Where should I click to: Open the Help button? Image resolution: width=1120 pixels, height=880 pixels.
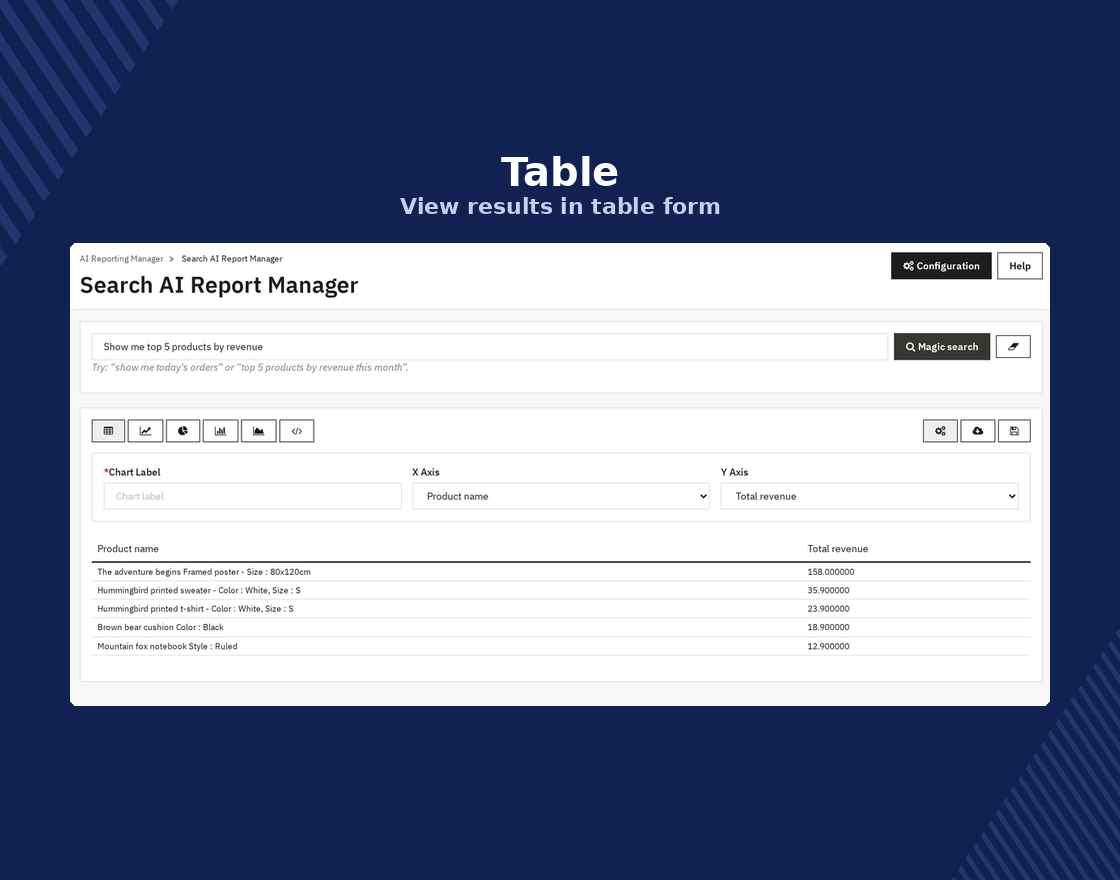1020,266
